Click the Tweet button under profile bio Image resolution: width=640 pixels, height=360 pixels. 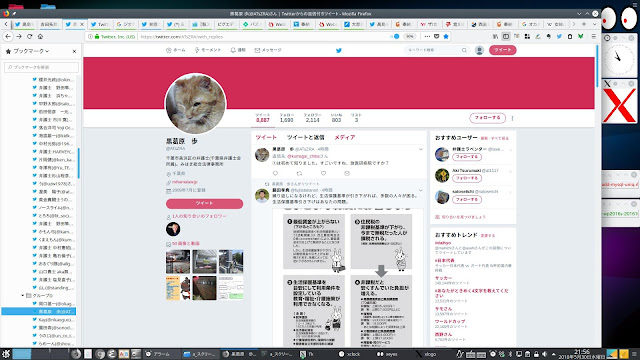204,203
